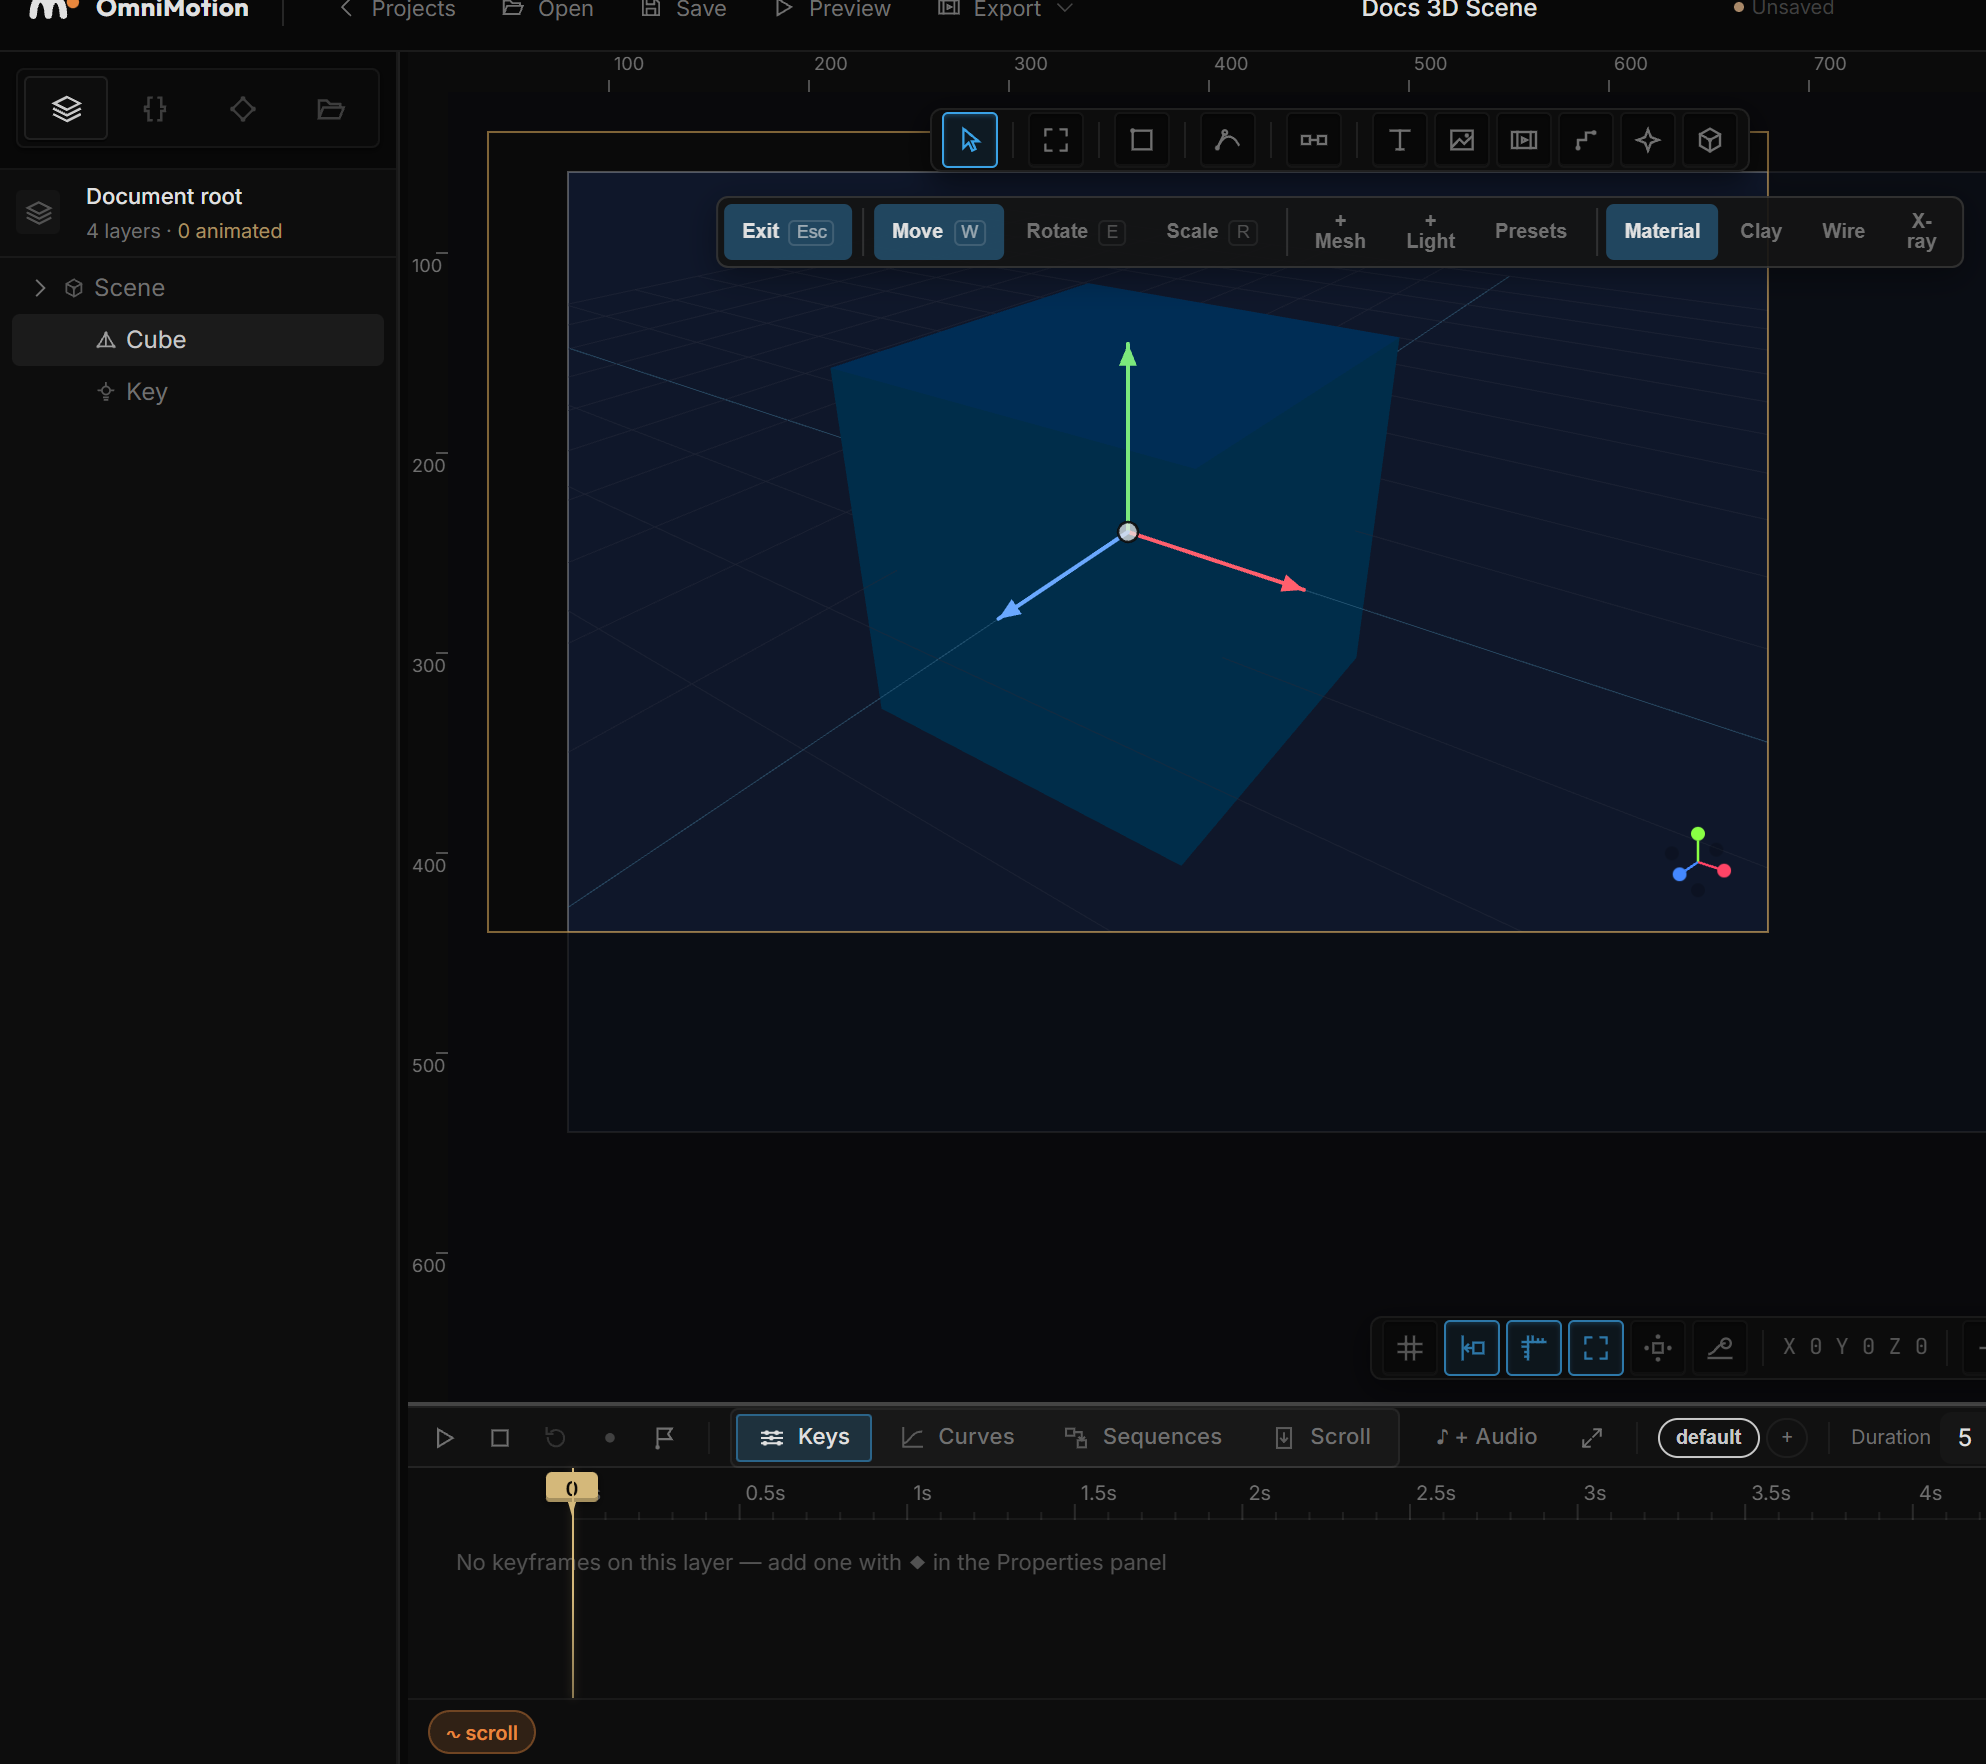Toggle the grid overlay icon
This screenshot has width=1986, height=1764.
tap(1409, 1348)
